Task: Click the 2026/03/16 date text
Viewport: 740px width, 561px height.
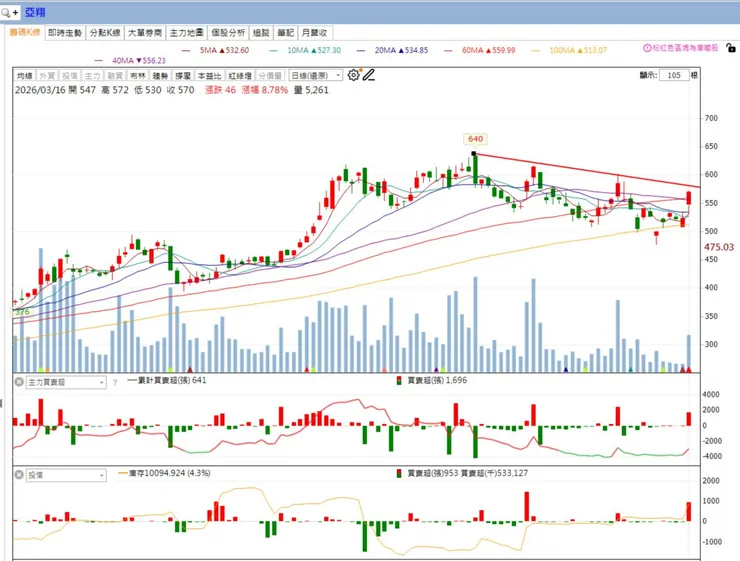Action: coord(40,90)
